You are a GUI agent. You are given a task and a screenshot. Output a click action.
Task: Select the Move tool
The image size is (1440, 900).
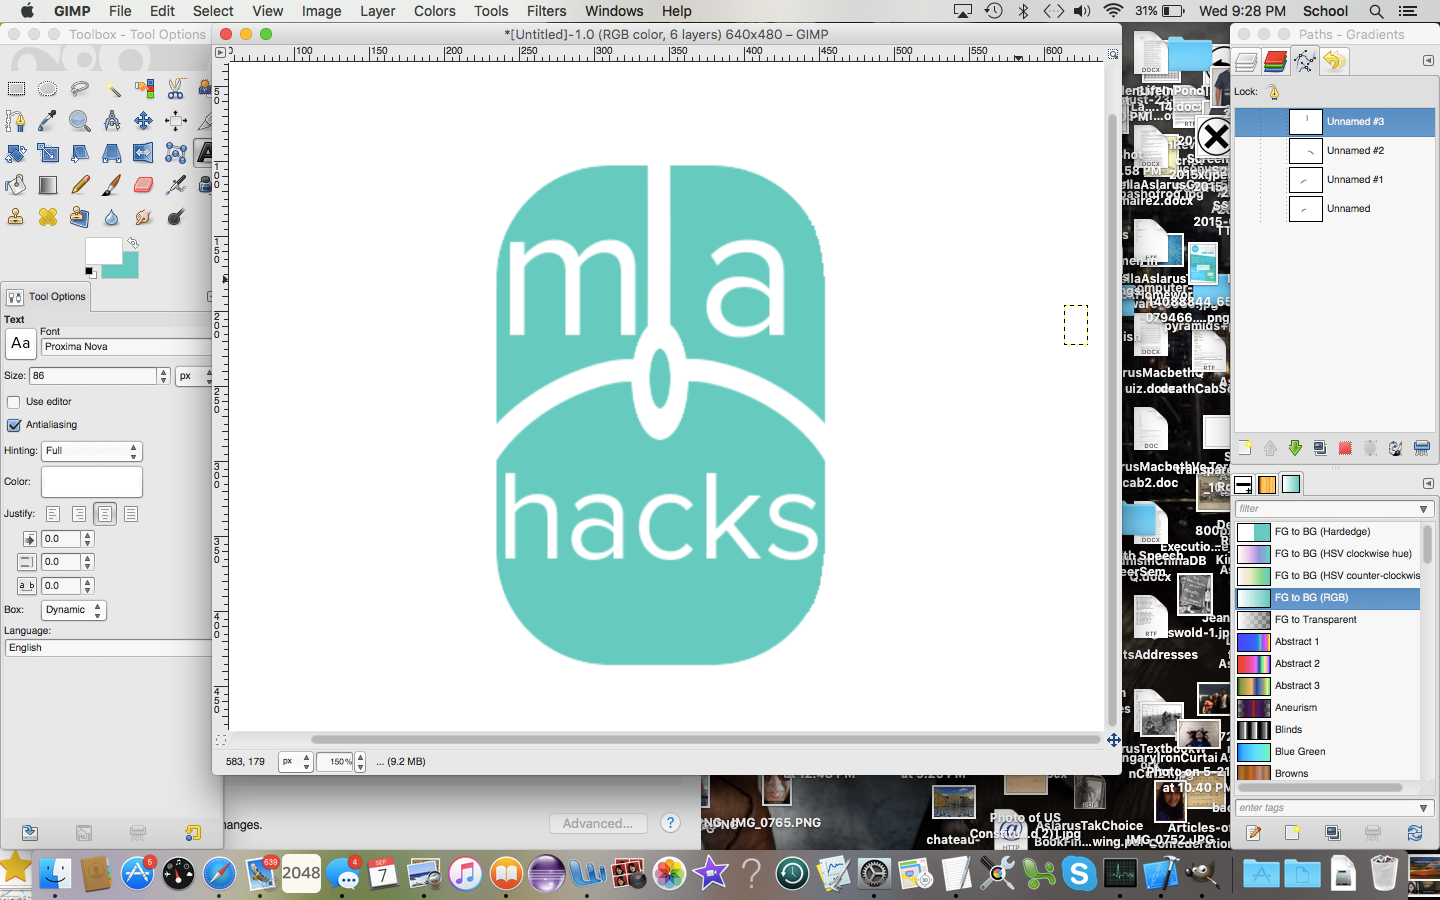pos(144,121)
